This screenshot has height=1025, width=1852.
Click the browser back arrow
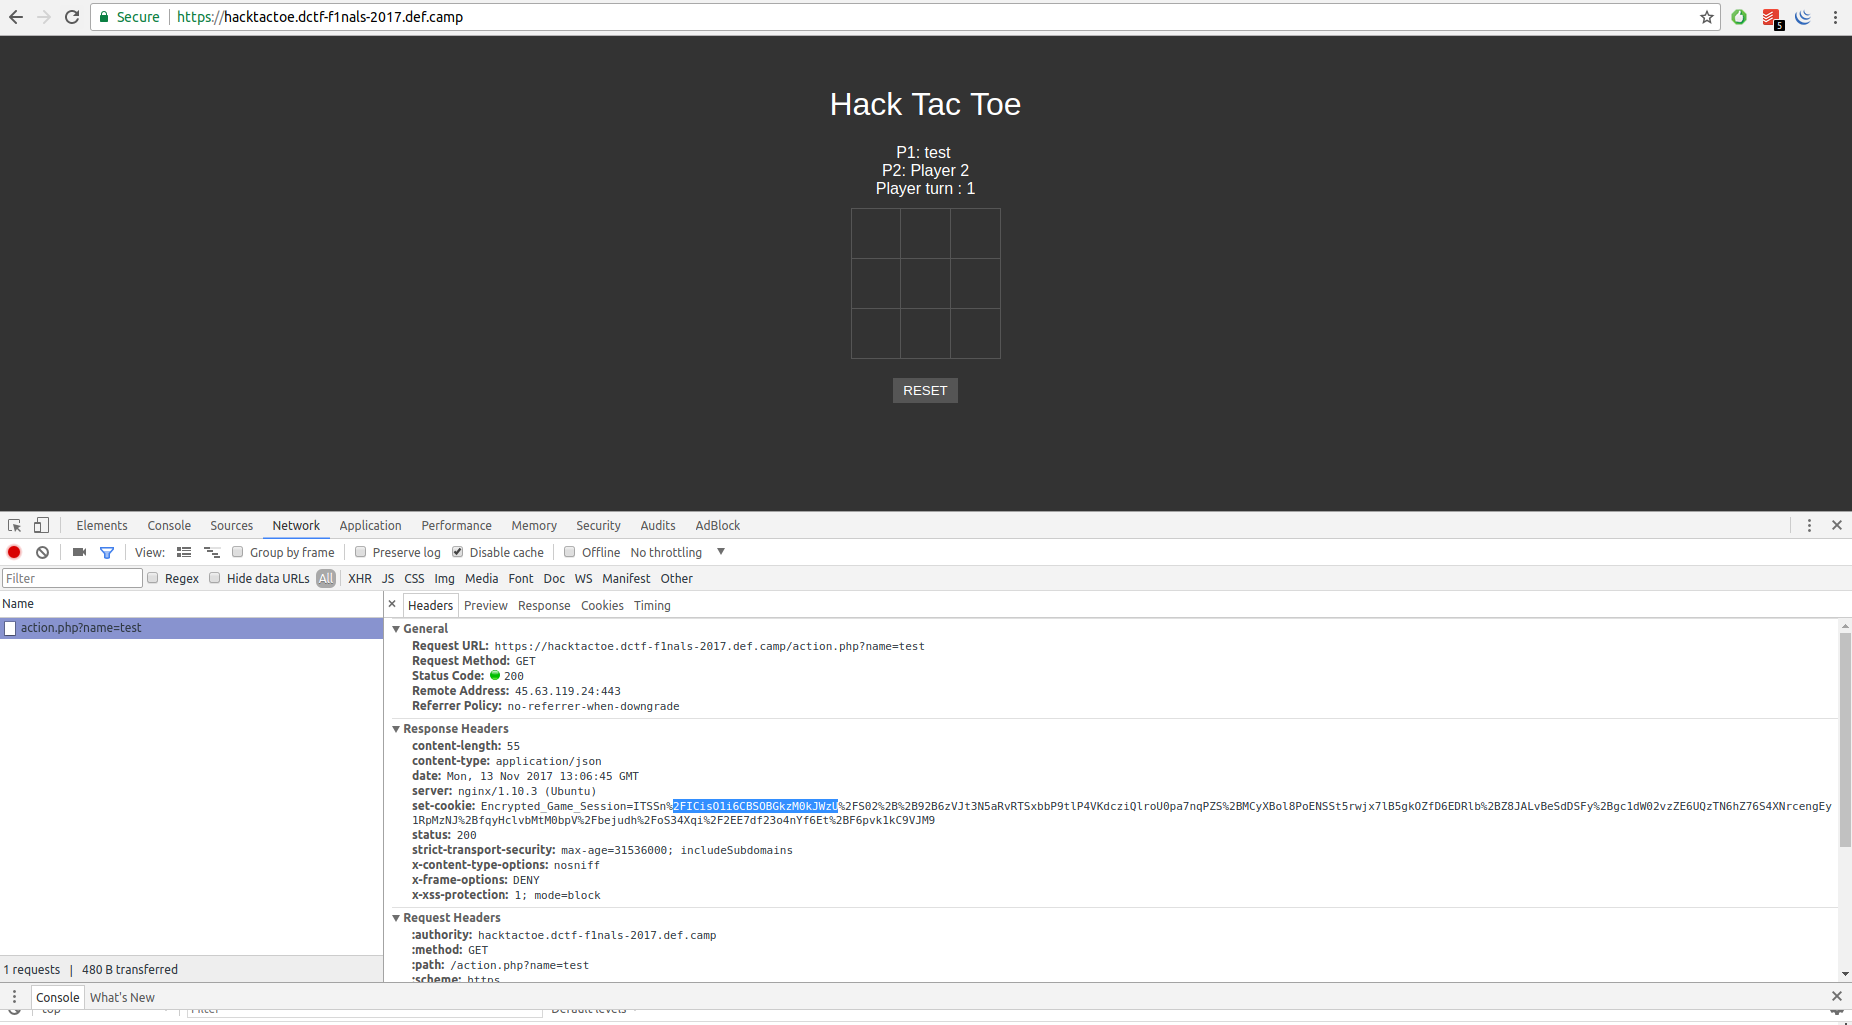pyautogui.click(x=16, y=17)
